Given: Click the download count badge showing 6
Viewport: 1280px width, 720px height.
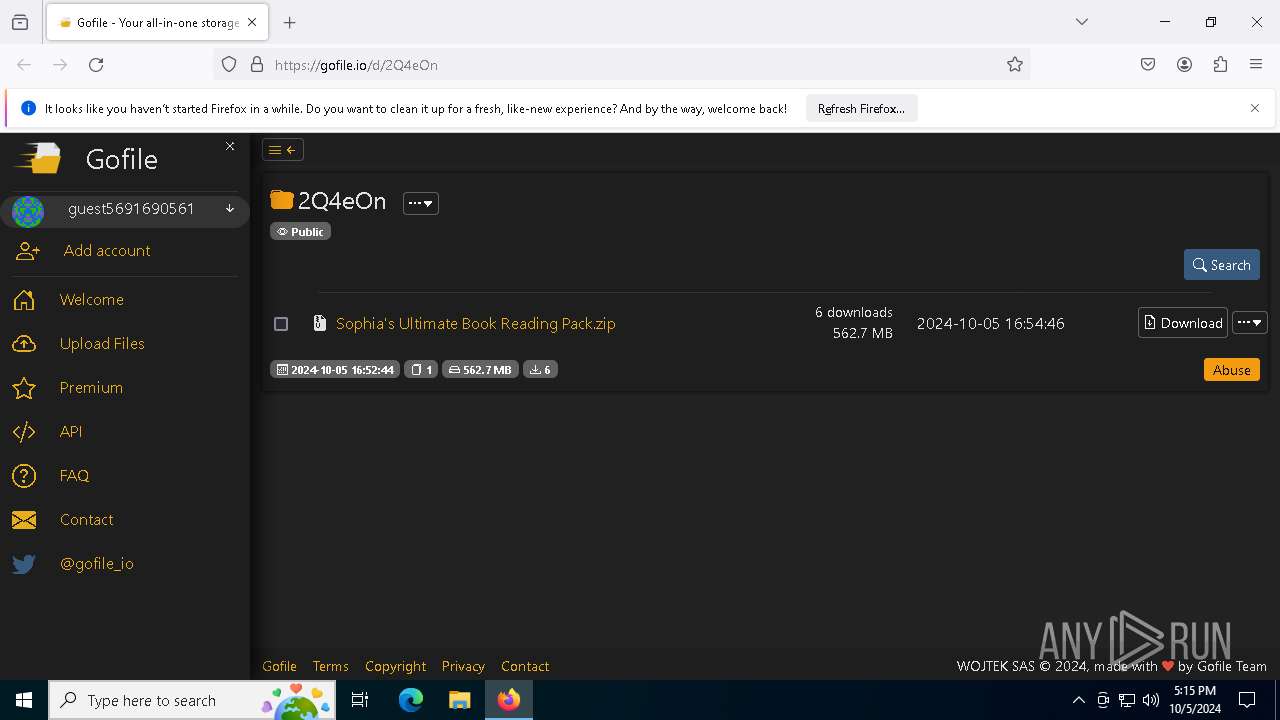Looking at the screenshot, I should 540,370.
